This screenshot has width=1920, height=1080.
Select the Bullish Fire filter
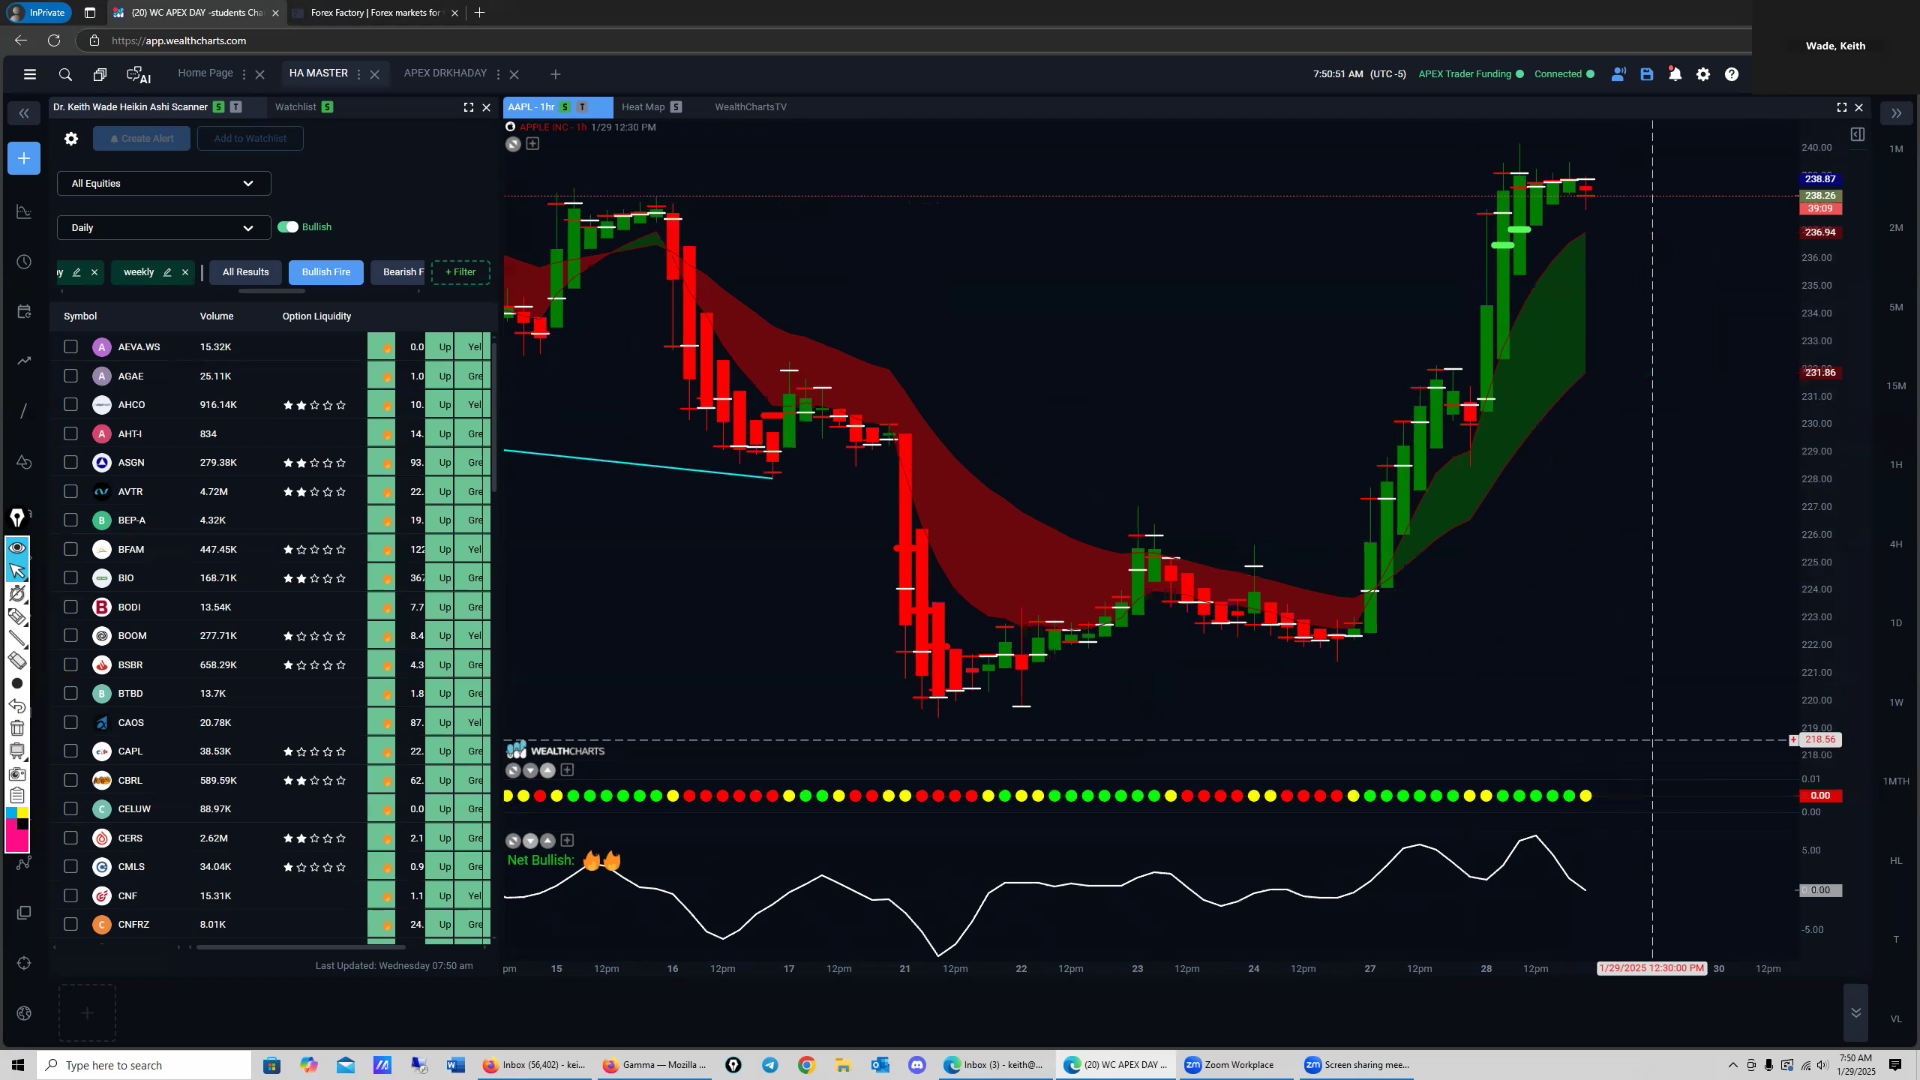tap(326, 272)
